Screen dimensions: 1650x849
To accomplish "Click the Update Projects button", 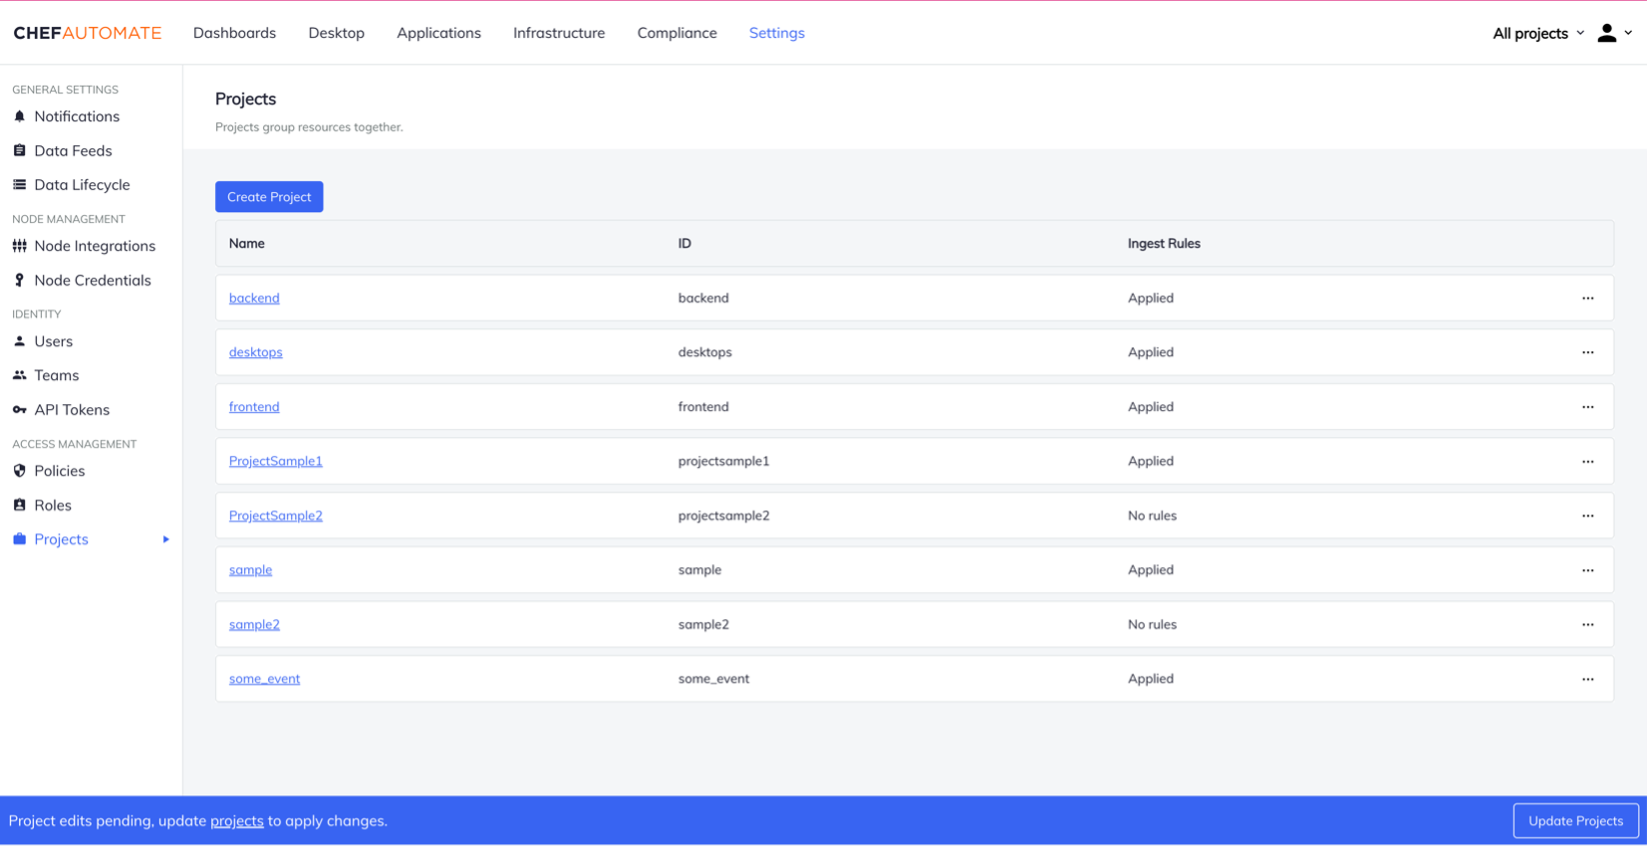I will point(1575,821).
